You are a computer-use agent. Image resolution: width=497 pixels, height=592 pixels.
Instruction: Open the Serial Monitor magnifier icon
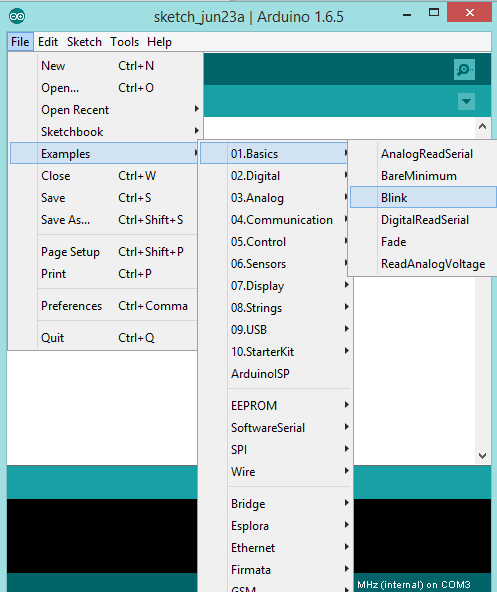click(464, 69)
